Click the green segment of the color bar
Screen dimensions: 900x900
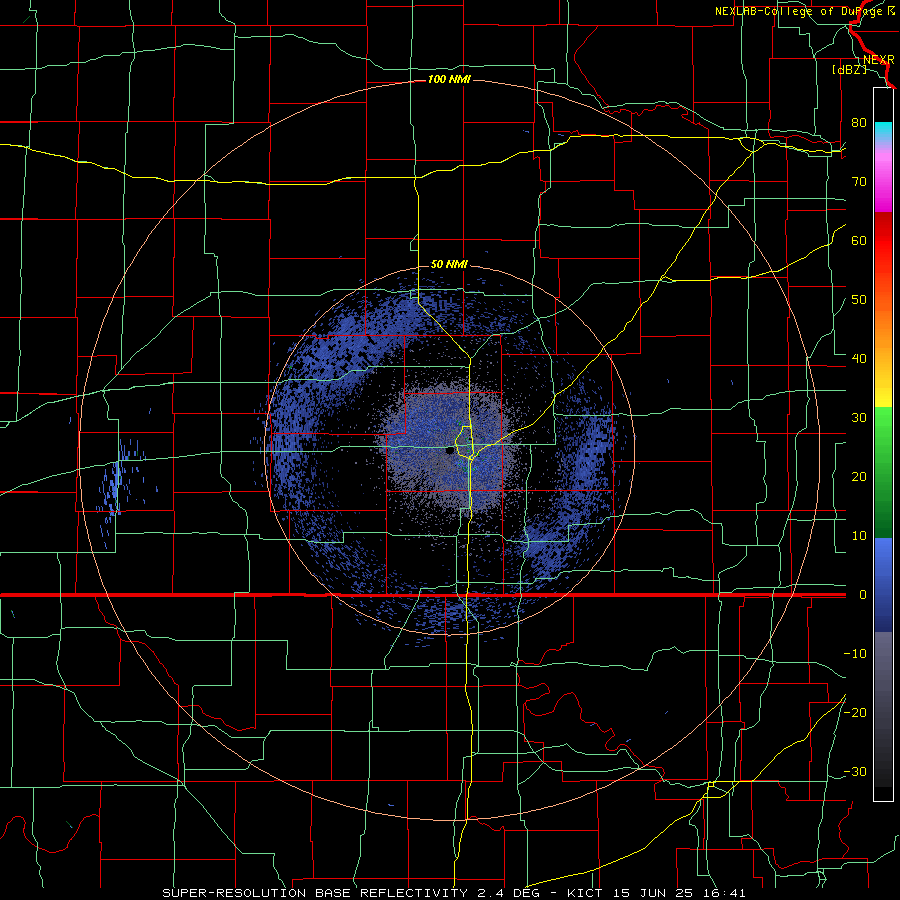pos(883,473)
